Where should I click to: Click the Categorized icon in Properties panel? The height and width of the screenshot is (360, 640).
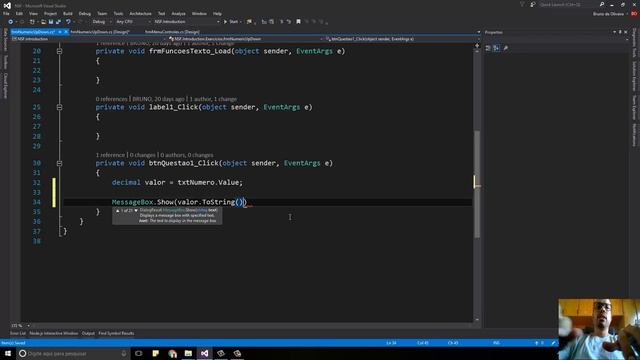click(488, 48)
